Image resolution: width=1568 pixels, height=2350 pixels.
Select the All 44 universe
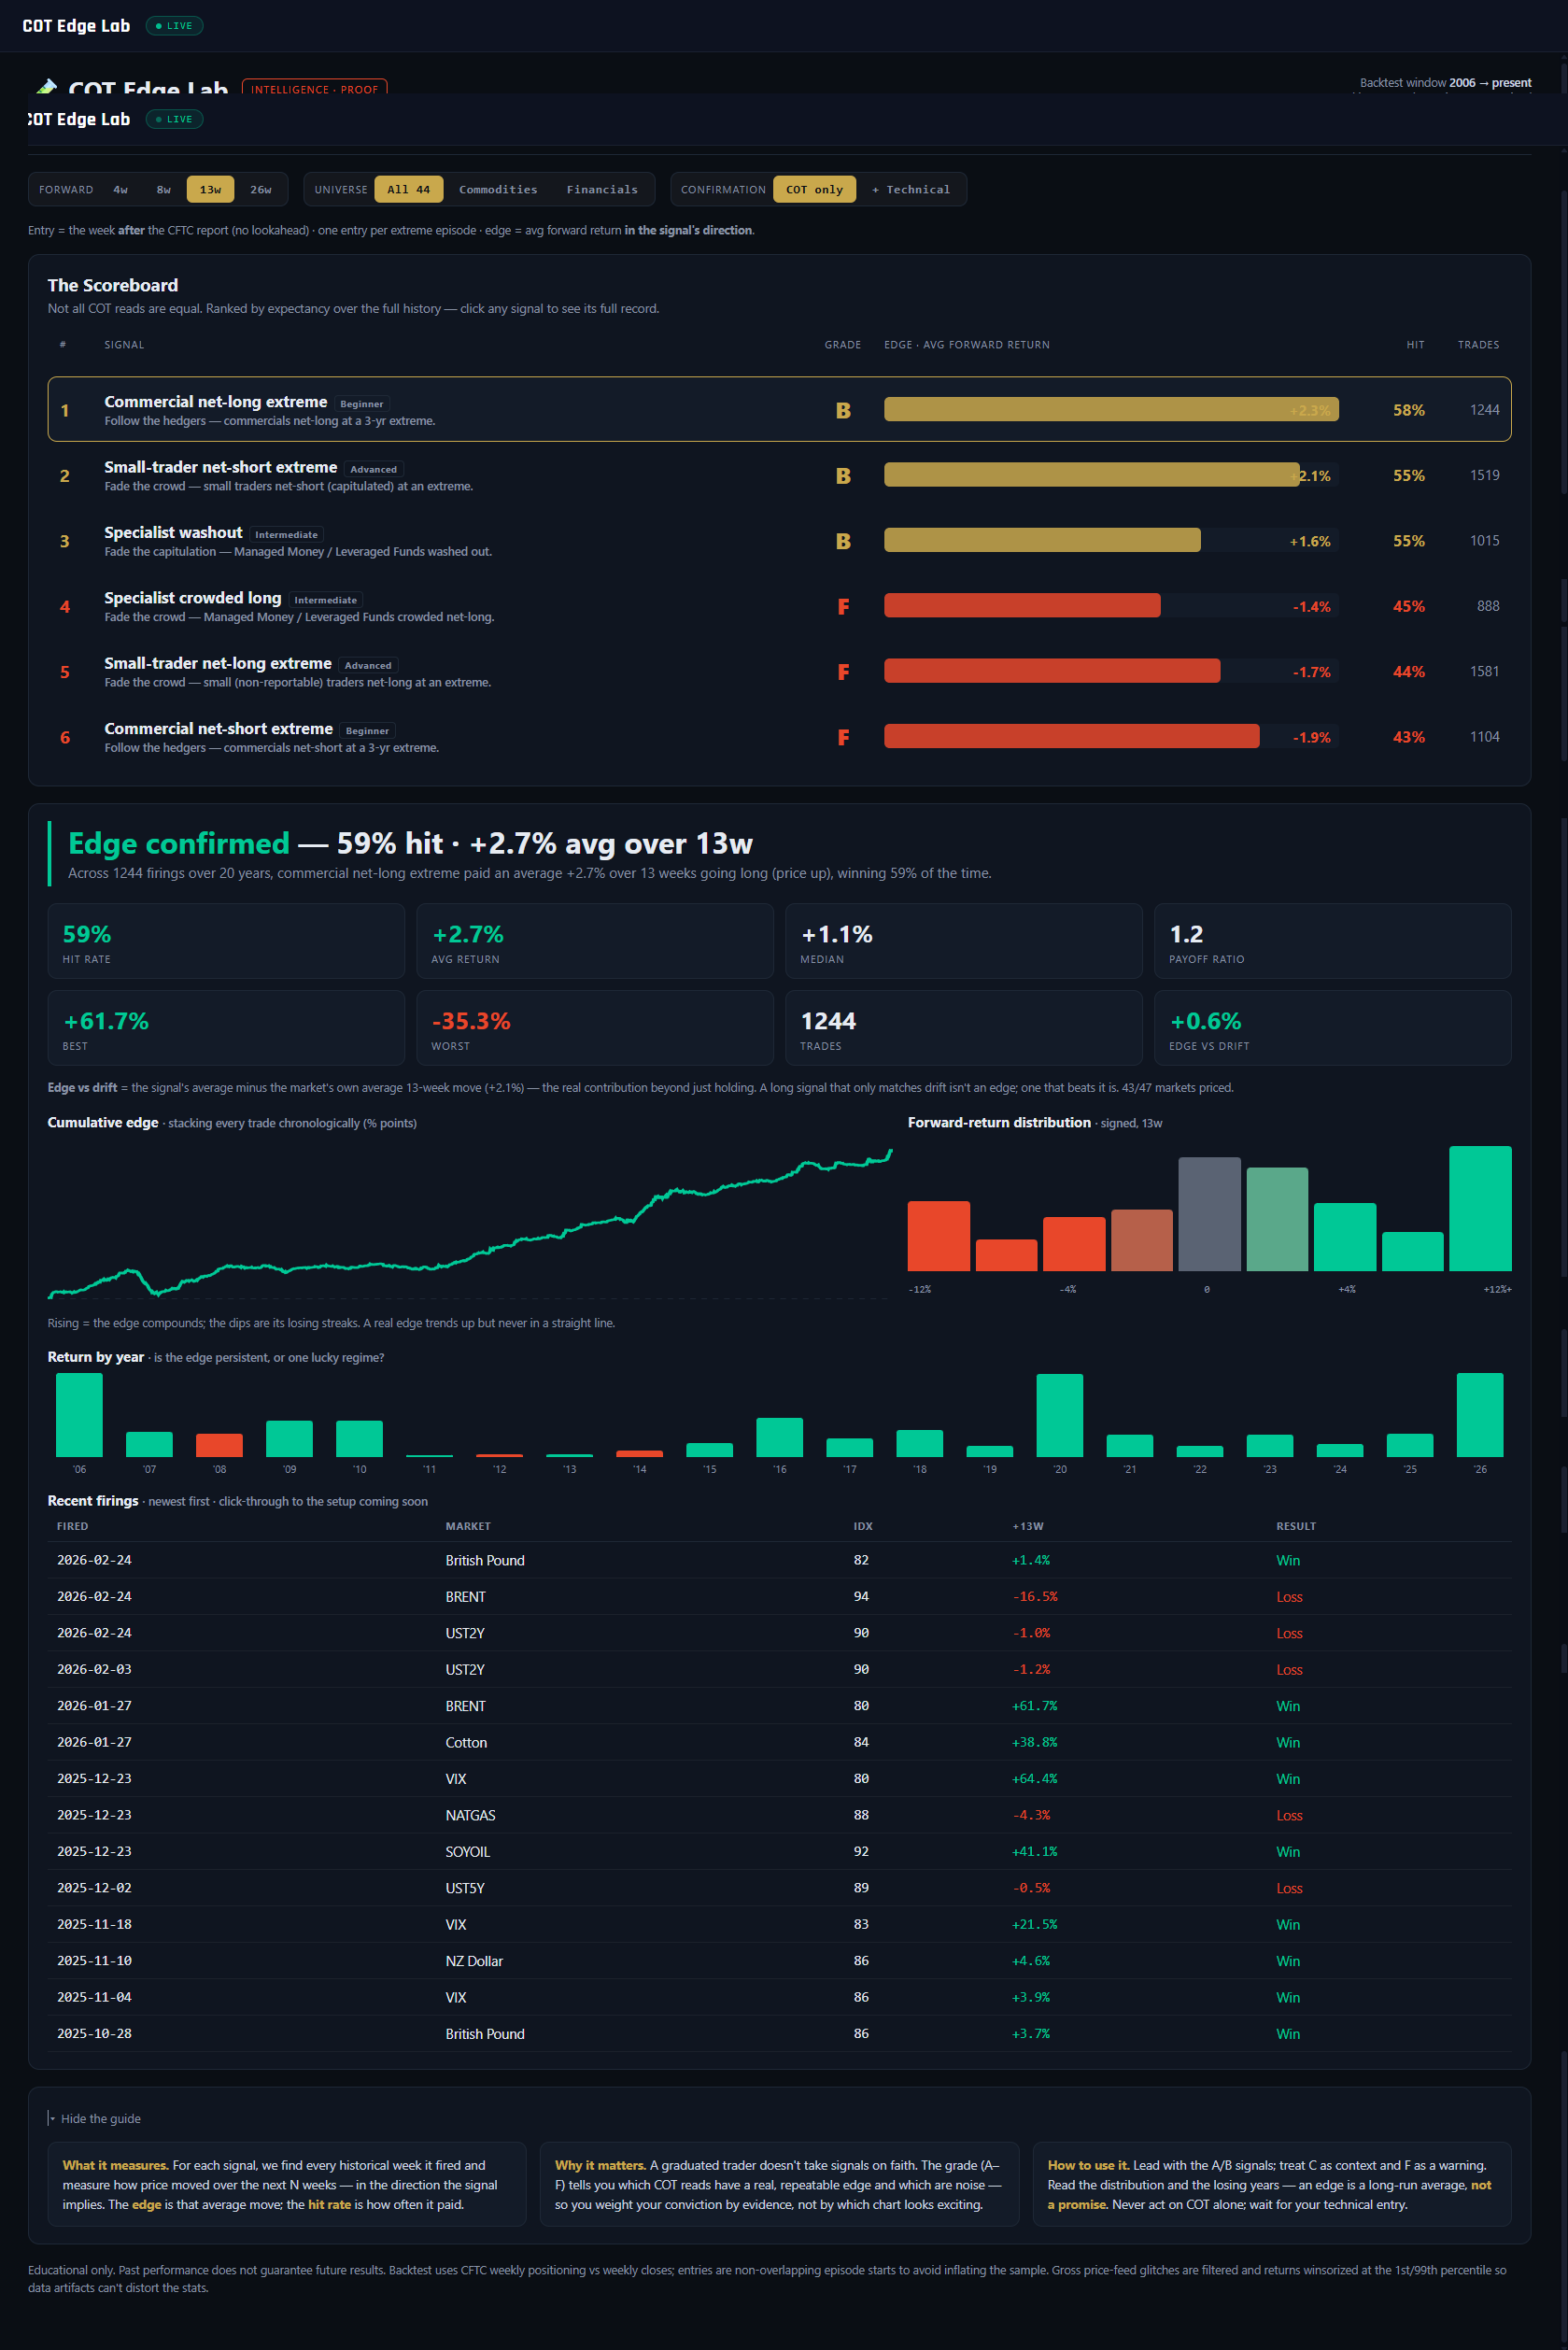pos(409,190)
